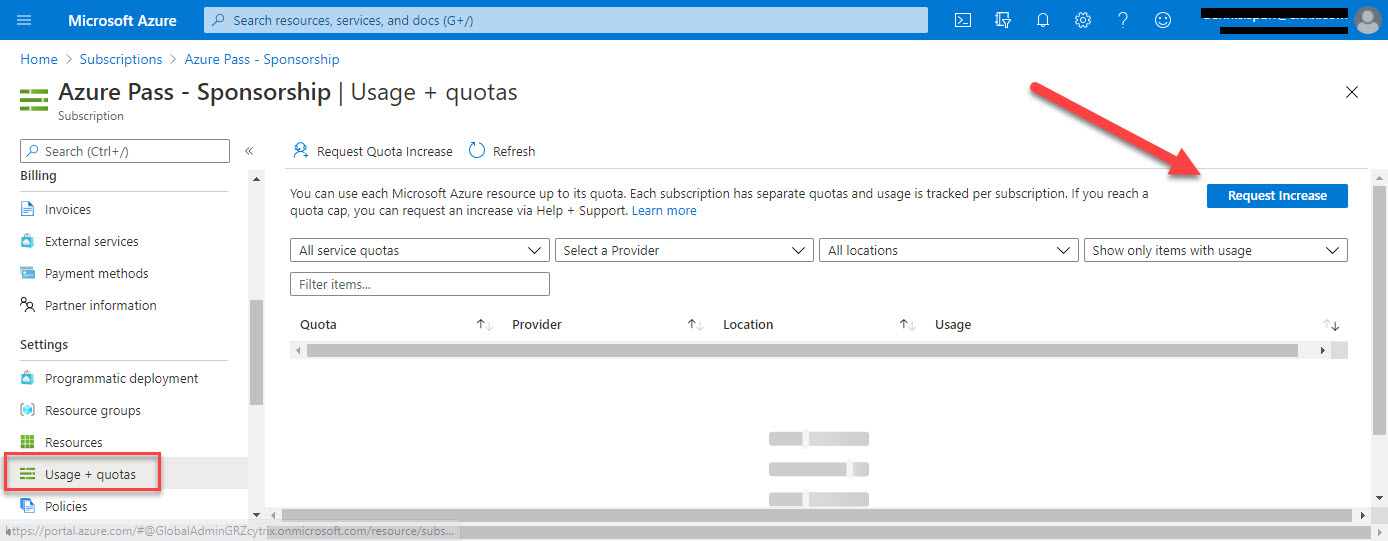Click the Microsoft Azure logo text
Screen dimensions: 1388x541
(123, 20)
